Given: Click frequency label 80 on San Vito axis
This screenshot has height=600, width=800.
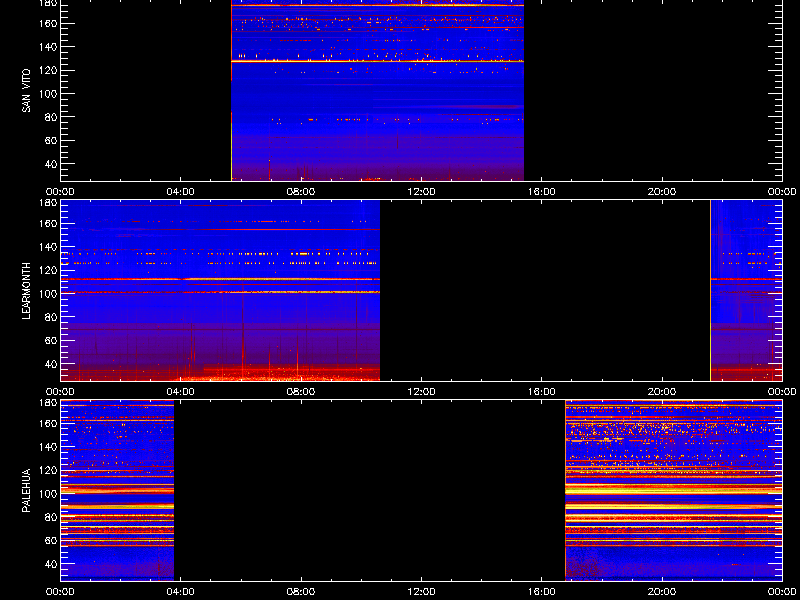Looking at the screenshot, I should click(52, 117).
